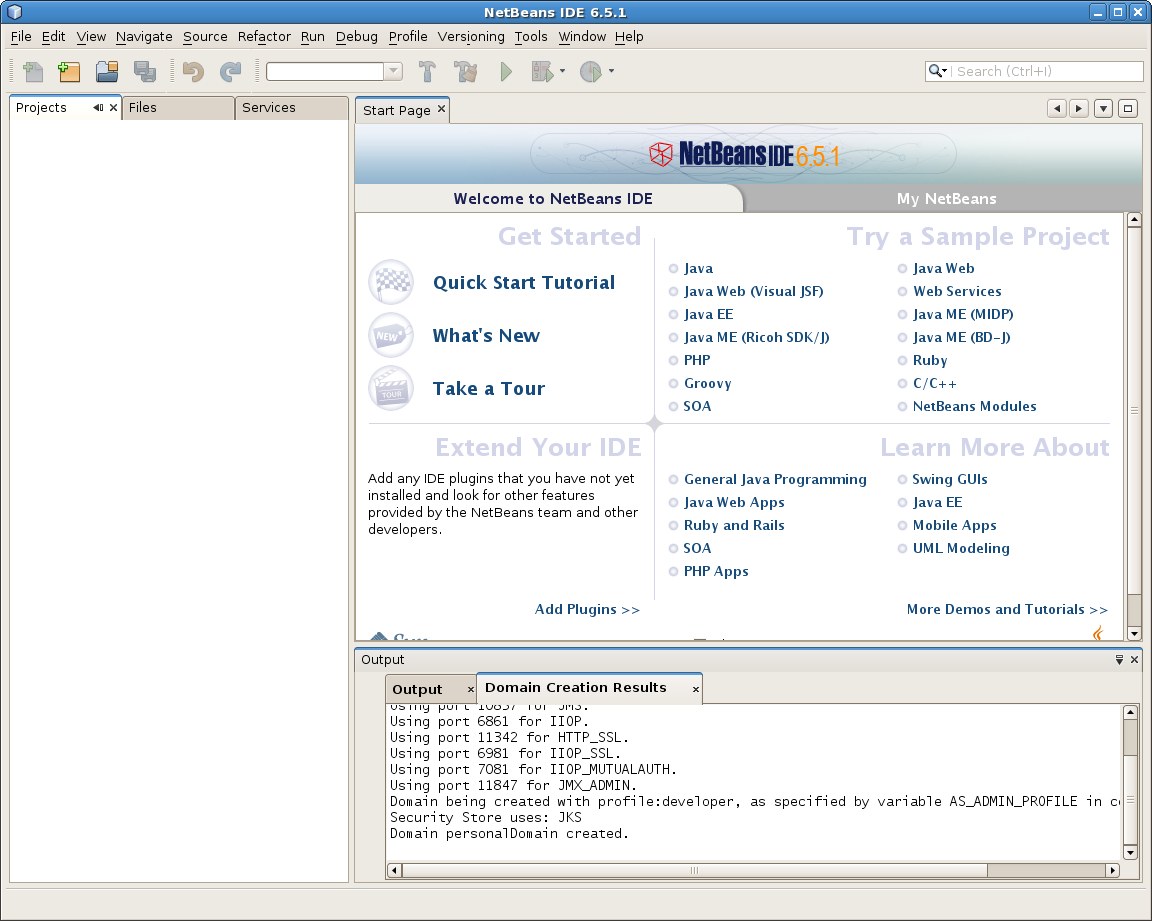Click the New Project toolbar icon
This screenshot has width=1152, height=921.
pyautogui.click(x=69, y=71)
